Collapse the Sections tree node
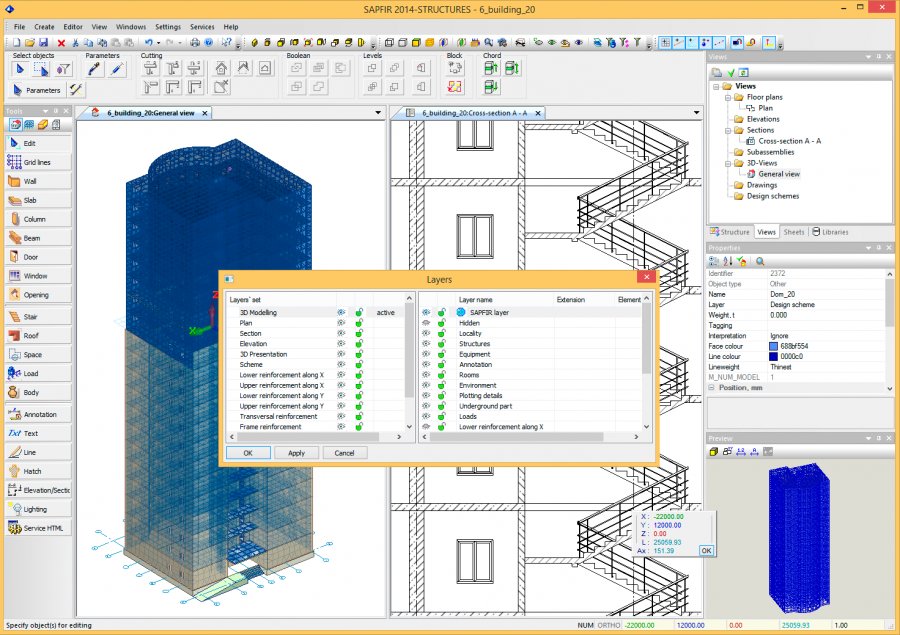900x635 pixels. [x=727, y=131]
